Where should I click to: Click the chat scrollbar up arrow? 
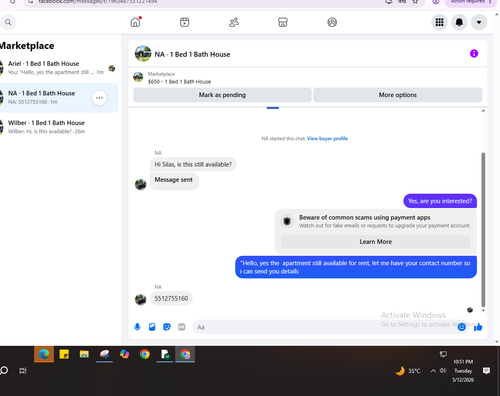[483, 111]
